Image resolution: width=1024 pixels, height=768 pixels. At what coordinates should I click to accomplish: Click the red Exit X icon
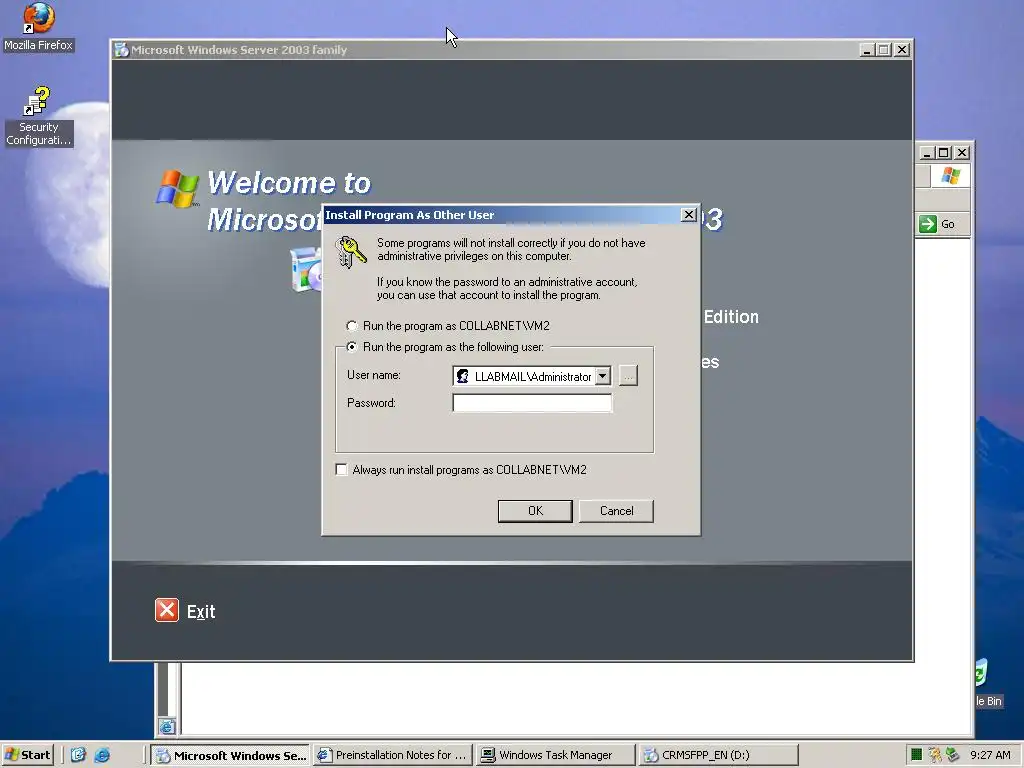(167, 610)
